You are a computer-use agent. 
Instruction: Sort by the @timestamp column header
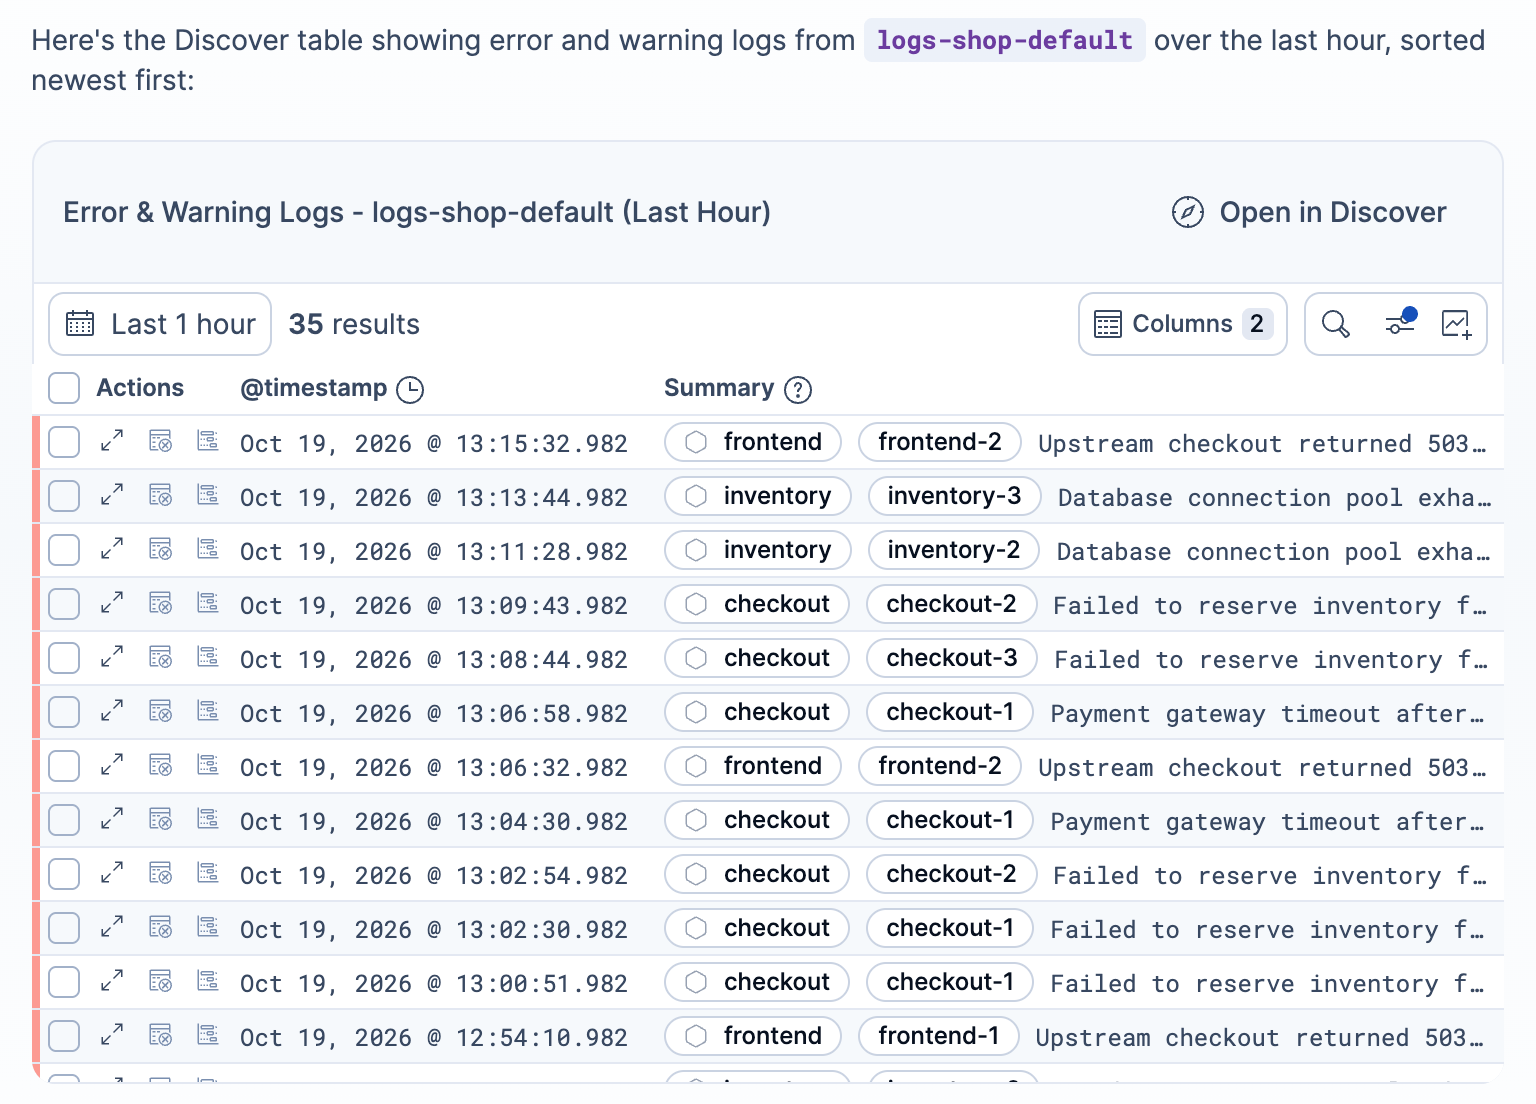pyautogui.click(x=313, y=388)
